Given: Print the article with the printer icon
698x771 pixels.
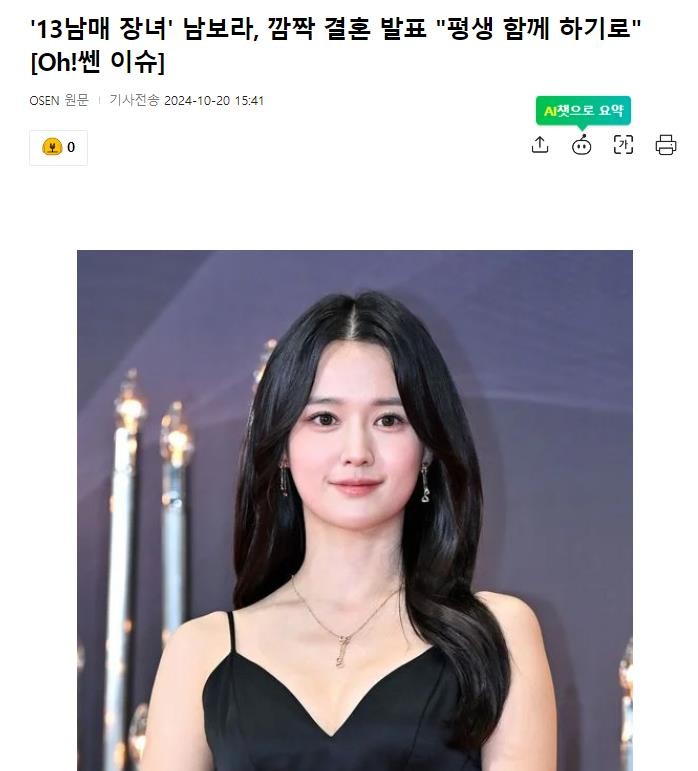Looking at the screenshot, I should pyautogui.click(x=666, y=145).
